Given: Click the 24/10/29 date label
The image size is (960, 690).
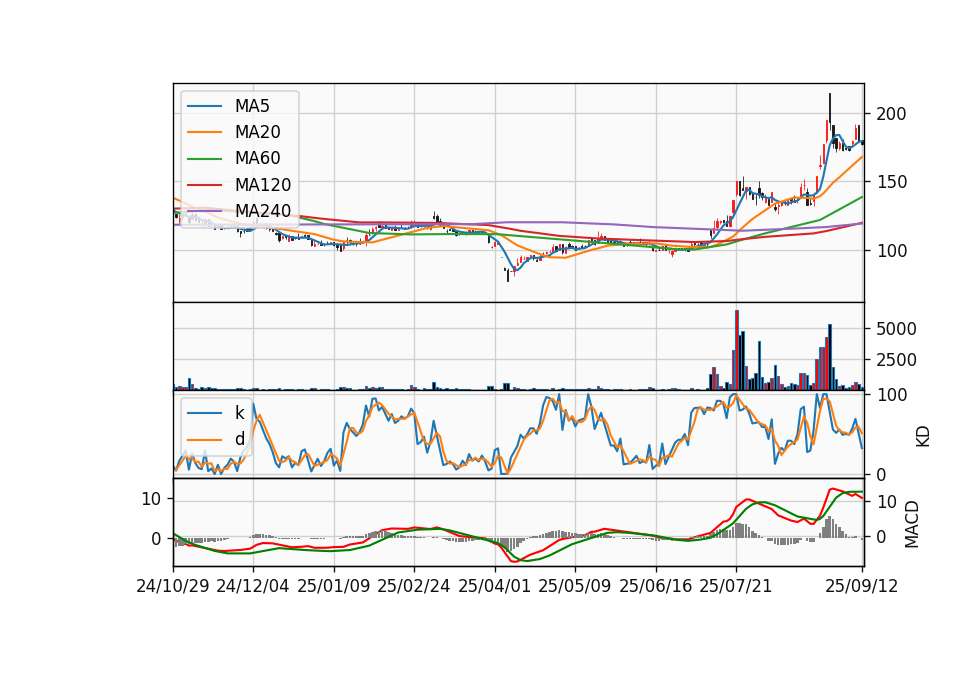Looking at the screenshot, I should 173,587.
